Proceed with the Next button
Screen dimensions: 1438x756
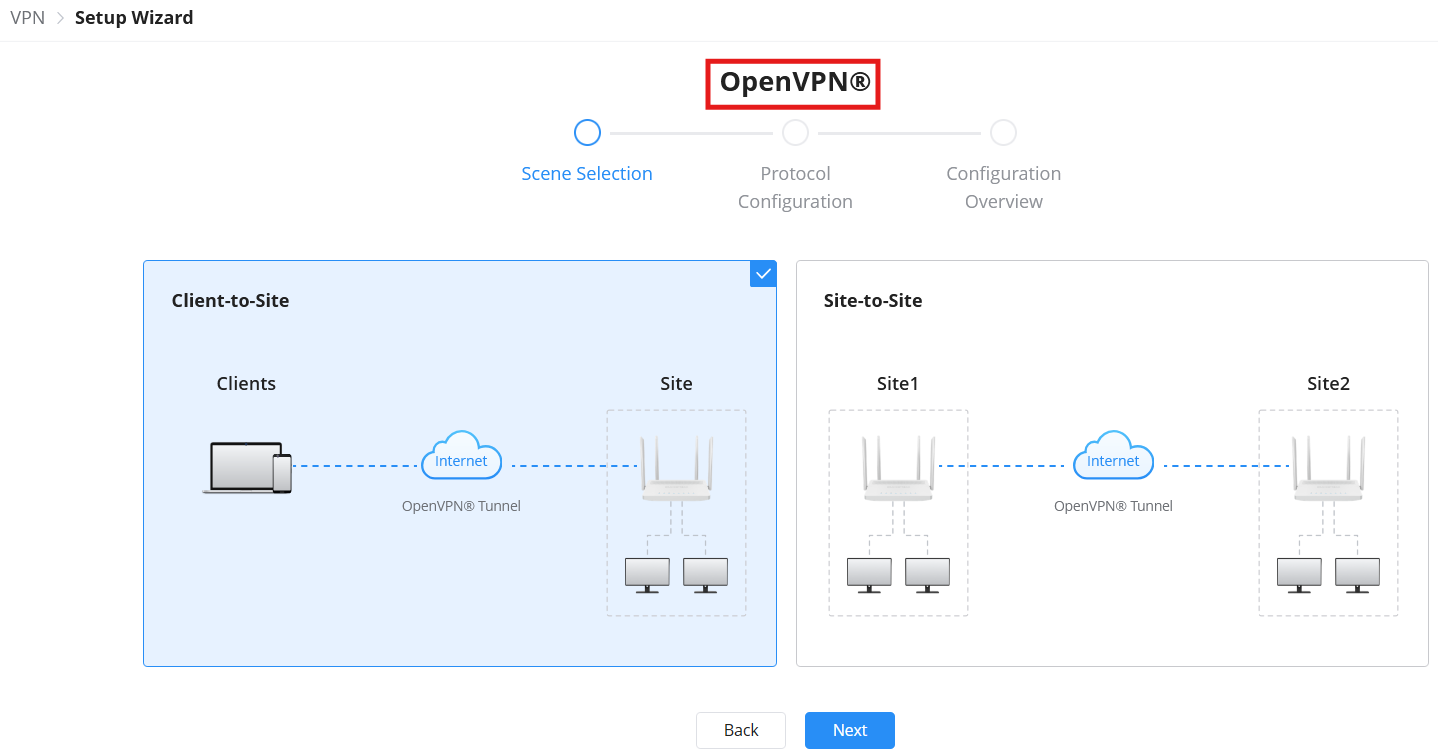(x=850, y=730)
